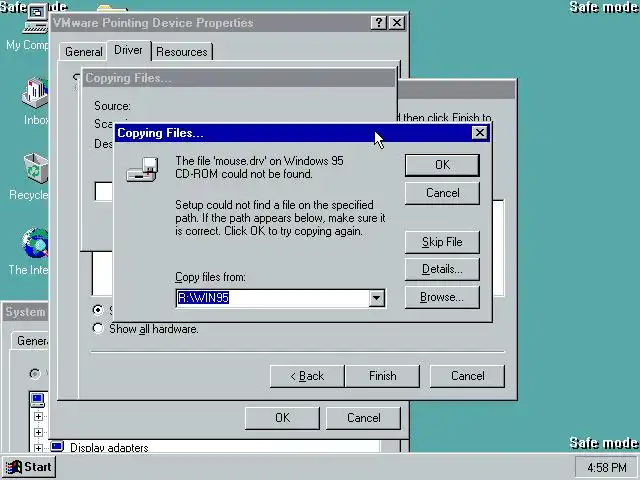The image size is (640, 480).
Task: Open the Details... button
Action: 442,269
